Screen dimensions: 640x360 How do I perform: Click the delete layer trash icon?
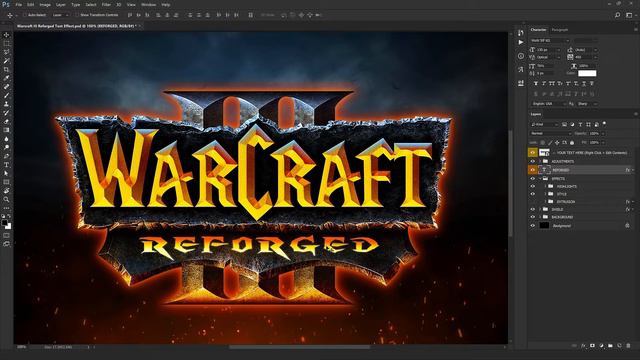tap(628, 346)
